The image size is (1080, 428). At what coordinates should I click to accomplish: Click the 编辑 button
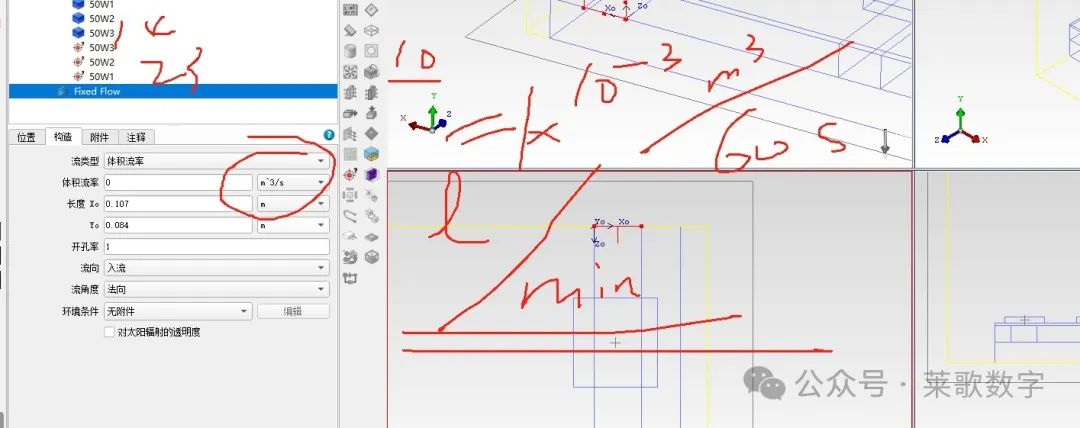tap(293, 311)
